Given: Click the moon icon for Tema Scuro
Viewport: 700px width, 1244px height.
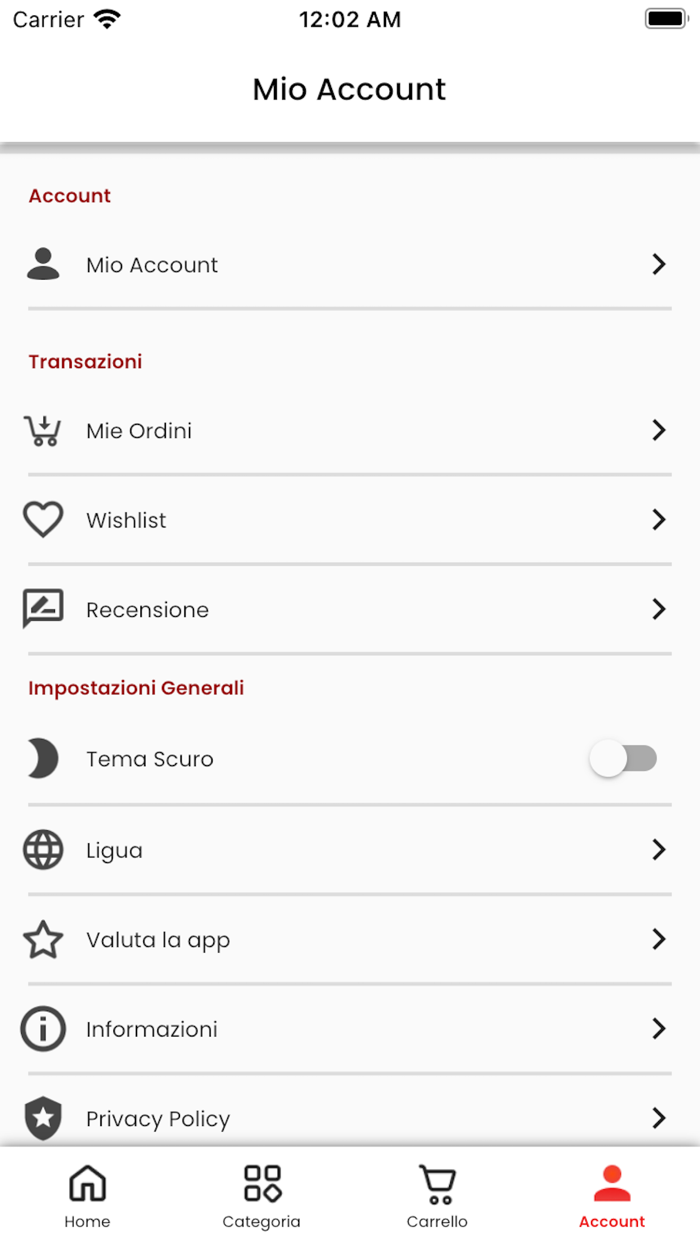Looking at the screenshot, I should click(43, 759).
